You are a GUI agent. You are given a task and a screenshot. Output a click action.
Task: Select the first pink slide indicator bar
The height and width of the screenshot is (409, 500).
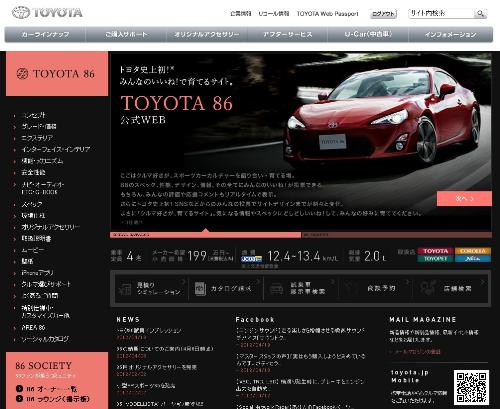(205, 235)
